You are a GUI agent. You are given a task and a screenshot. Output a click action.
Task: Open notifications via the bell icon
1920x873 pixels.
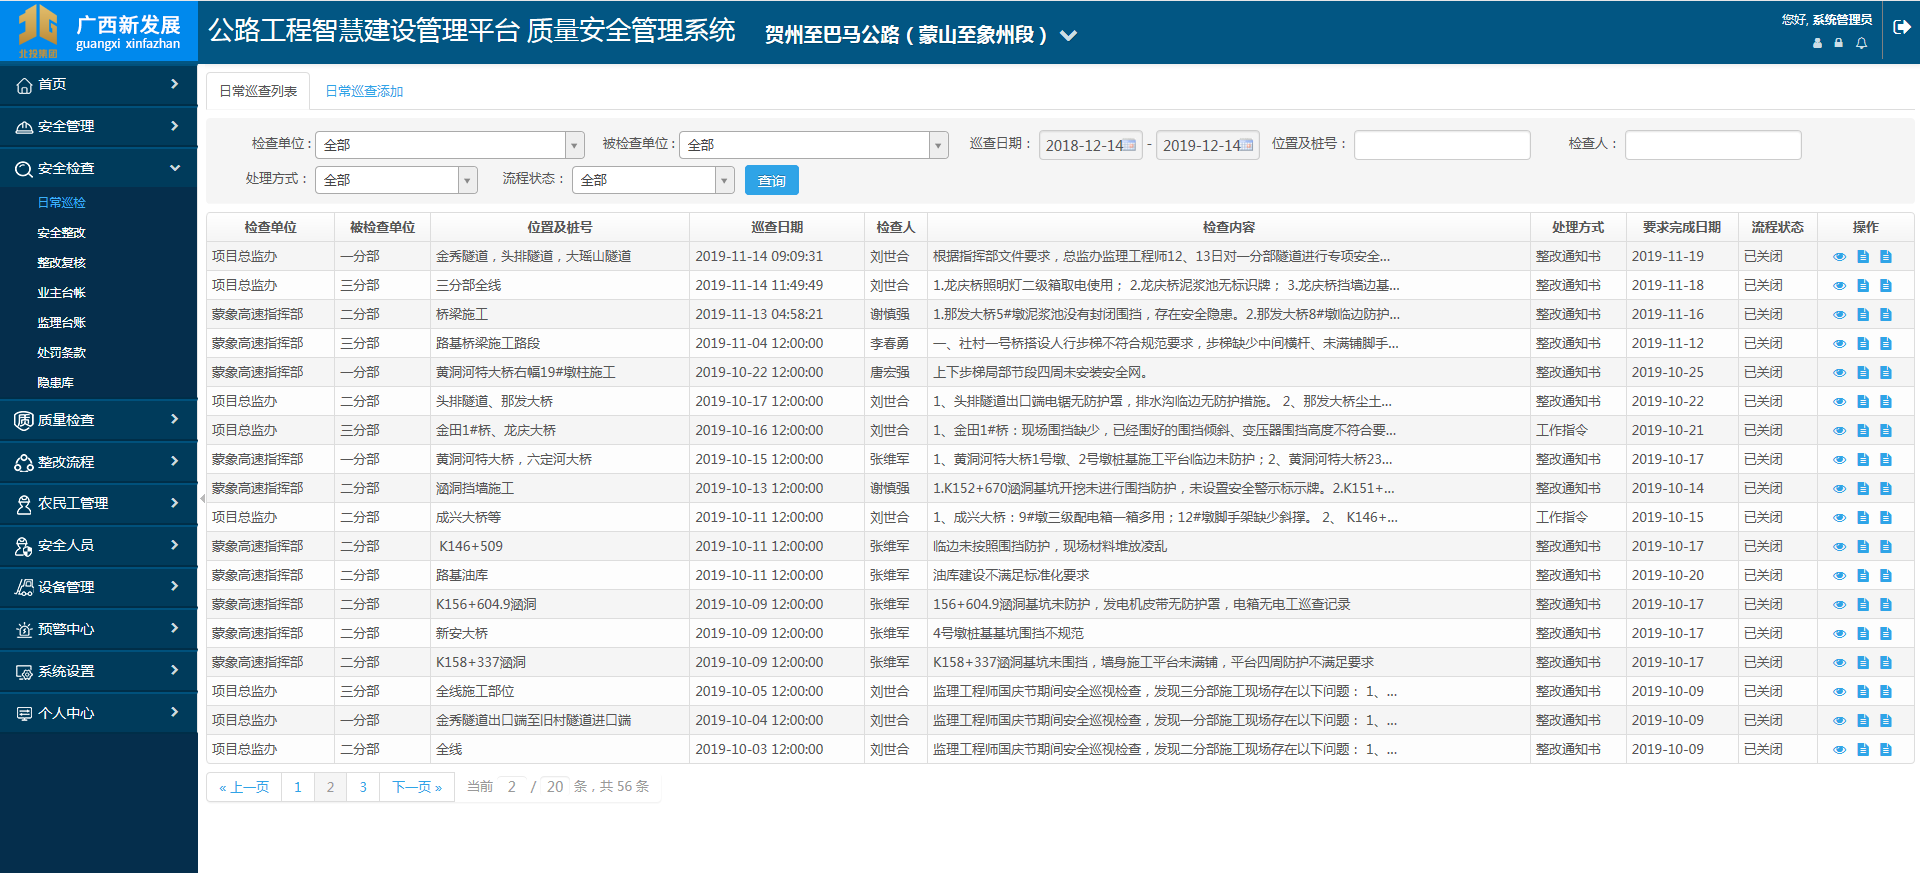pyautogui.click(x=1861, y=43)
